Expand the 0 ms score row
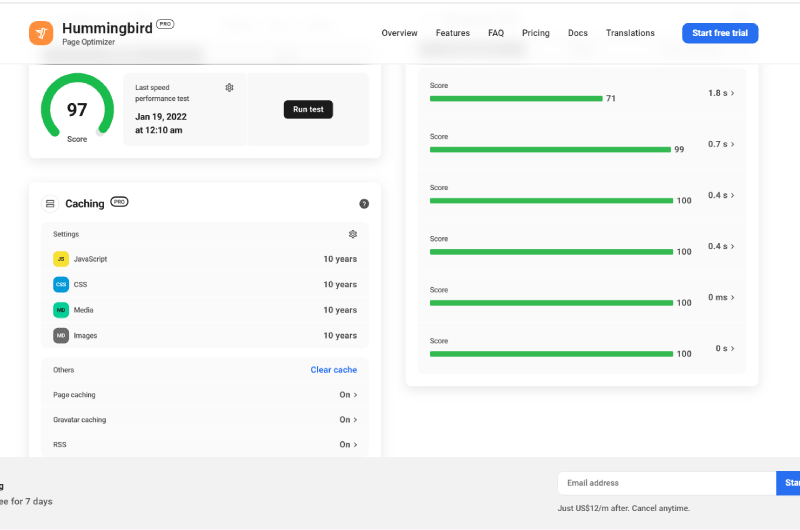The width and height of the screenshot is (800, 530). [721, 297]
